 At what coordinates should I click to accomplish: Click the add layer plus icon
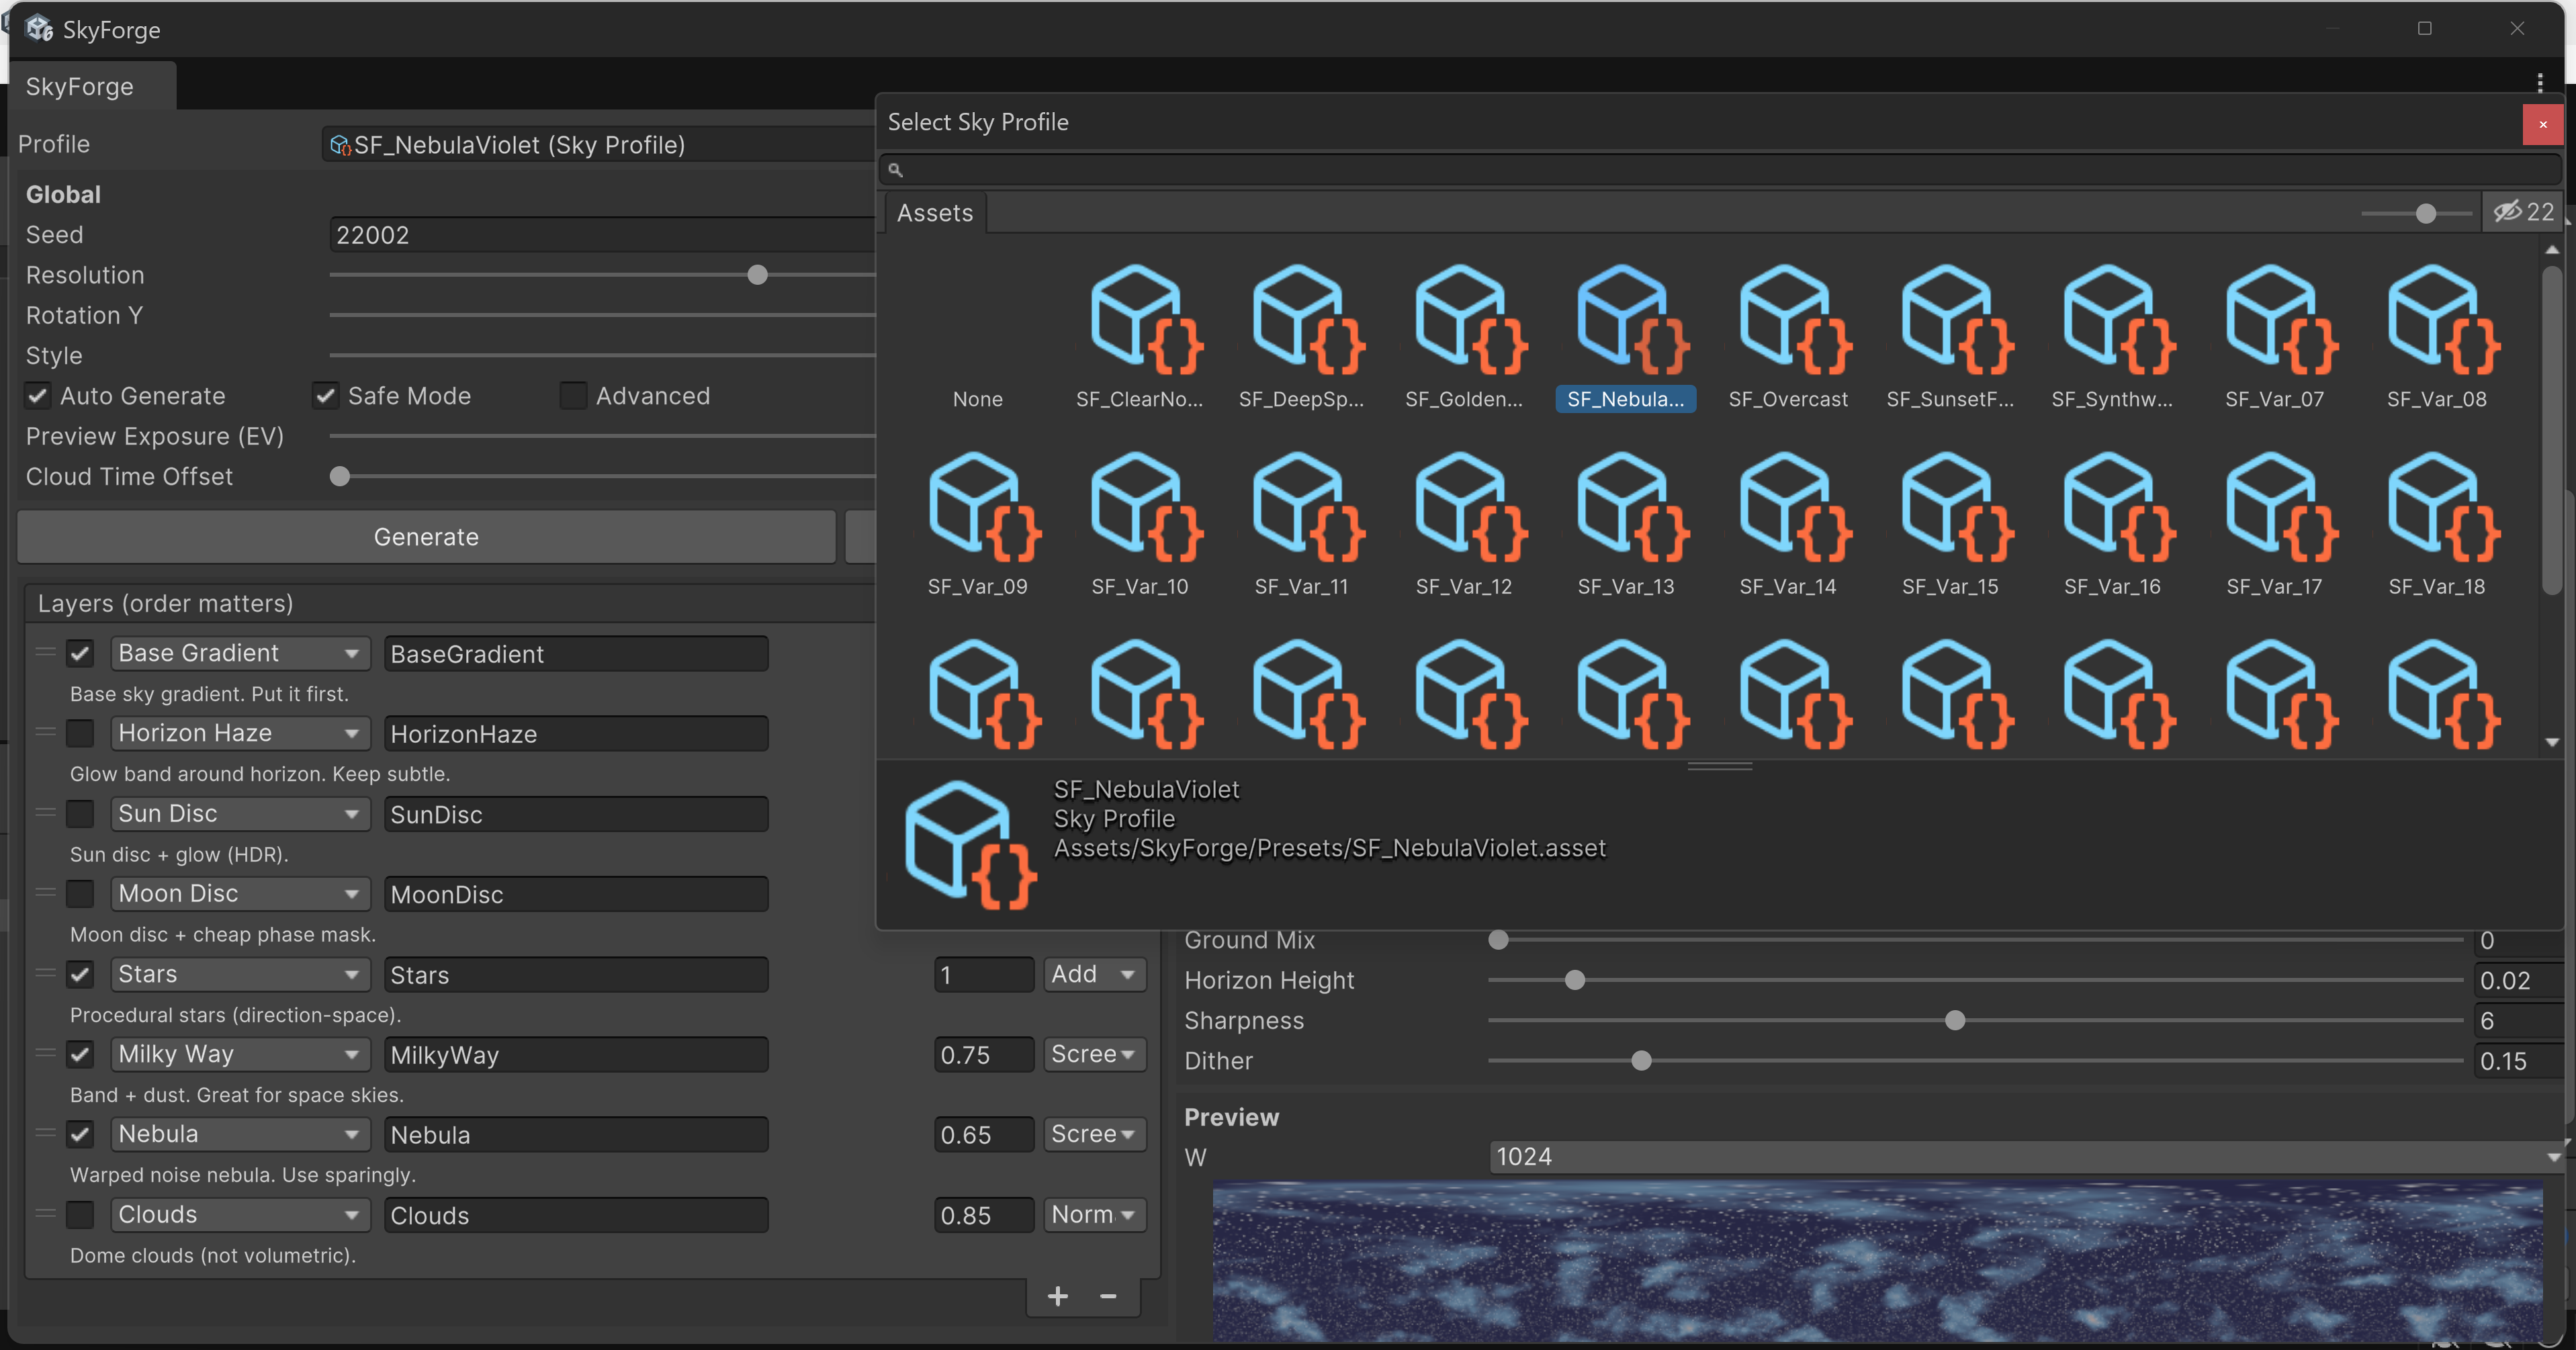pos(1057,1297)
